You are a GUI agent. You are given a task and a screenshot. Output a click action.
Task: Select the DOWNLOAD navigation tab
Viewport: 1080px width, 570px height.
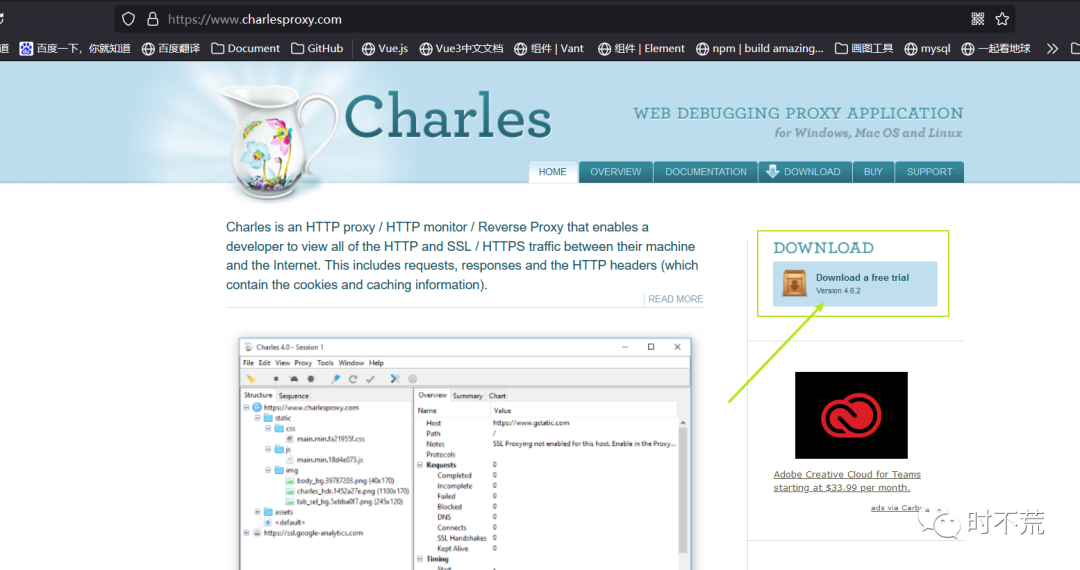coord(804,172)
